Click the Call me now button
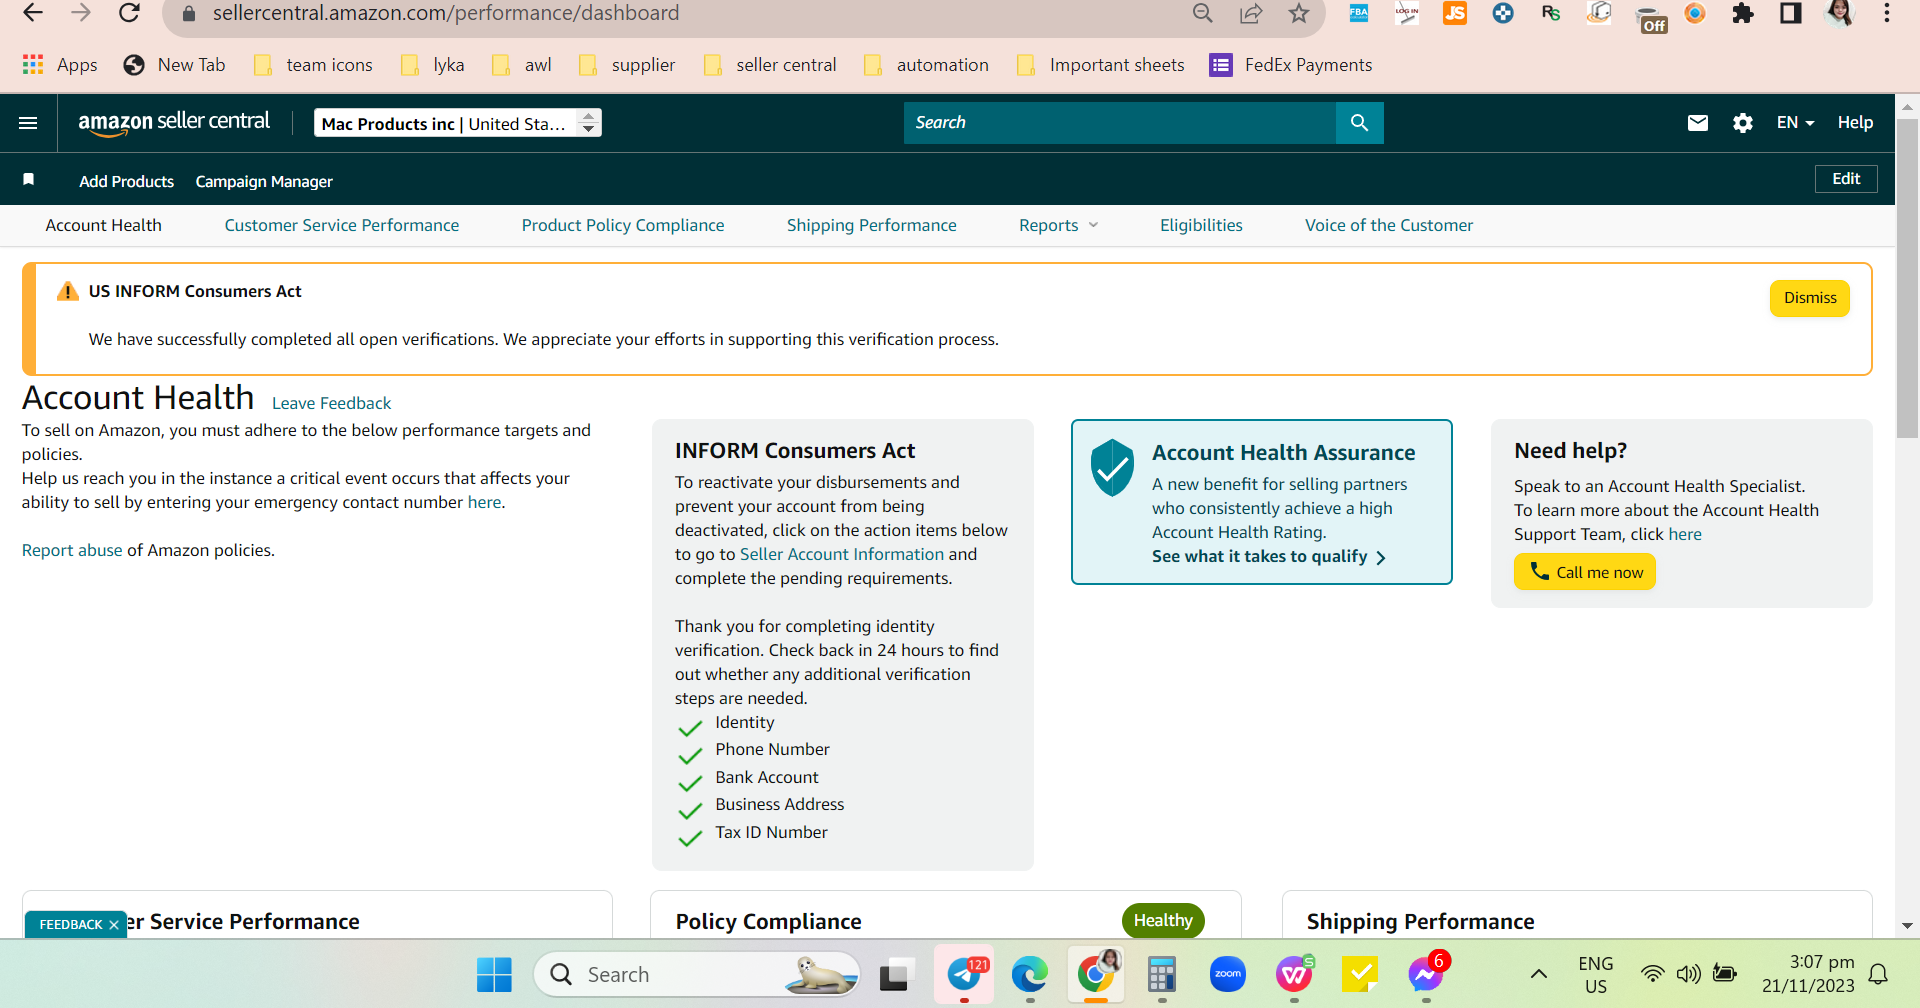Image resolution: width=1920 pixels, height=1008 pixels. (x=1585, y=572)
